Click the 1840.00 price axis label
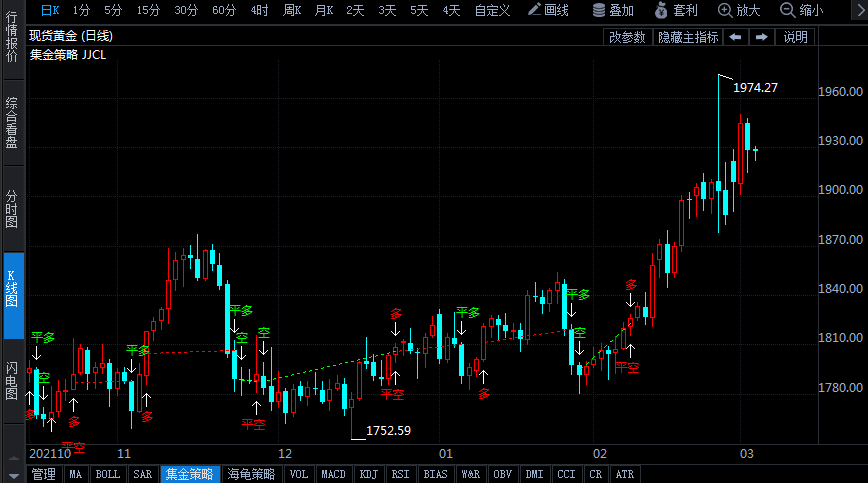This screenshot has height=483, width=868. pyautogui.click(x=840, y=288)
